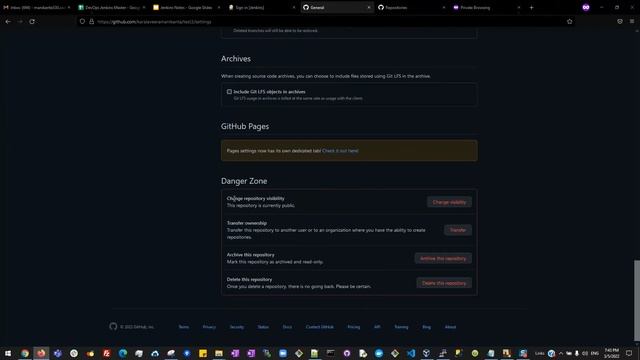Click the red FileZilla taskbar icon

pos(106,353)
